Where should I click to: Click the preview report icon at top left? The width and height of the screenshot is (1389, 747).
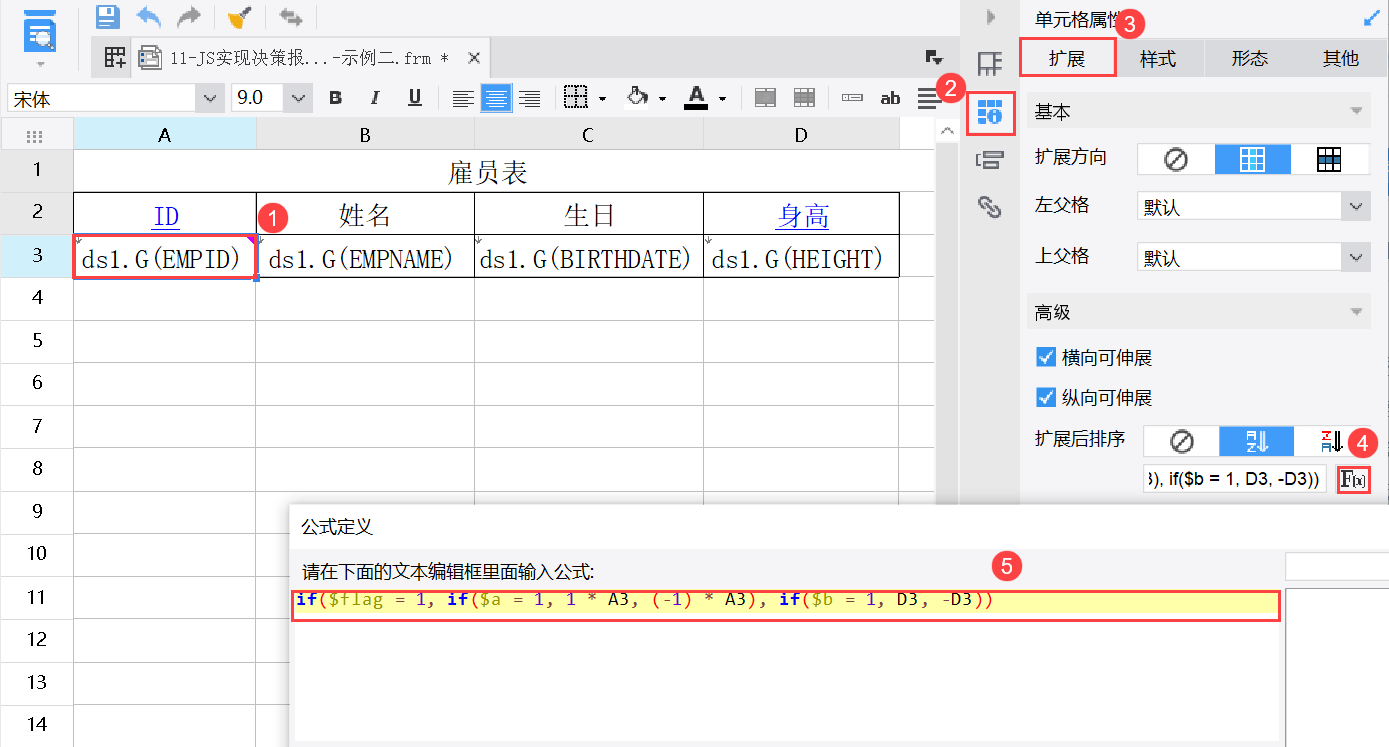(x=40, y=30)
